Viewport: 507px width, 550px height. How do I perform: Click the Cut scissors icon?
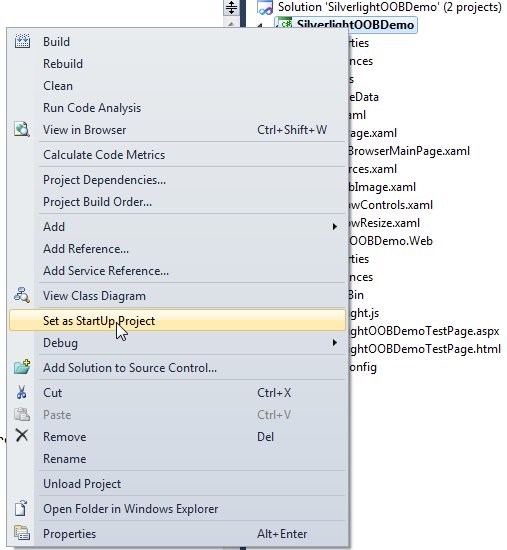(22, 392)
